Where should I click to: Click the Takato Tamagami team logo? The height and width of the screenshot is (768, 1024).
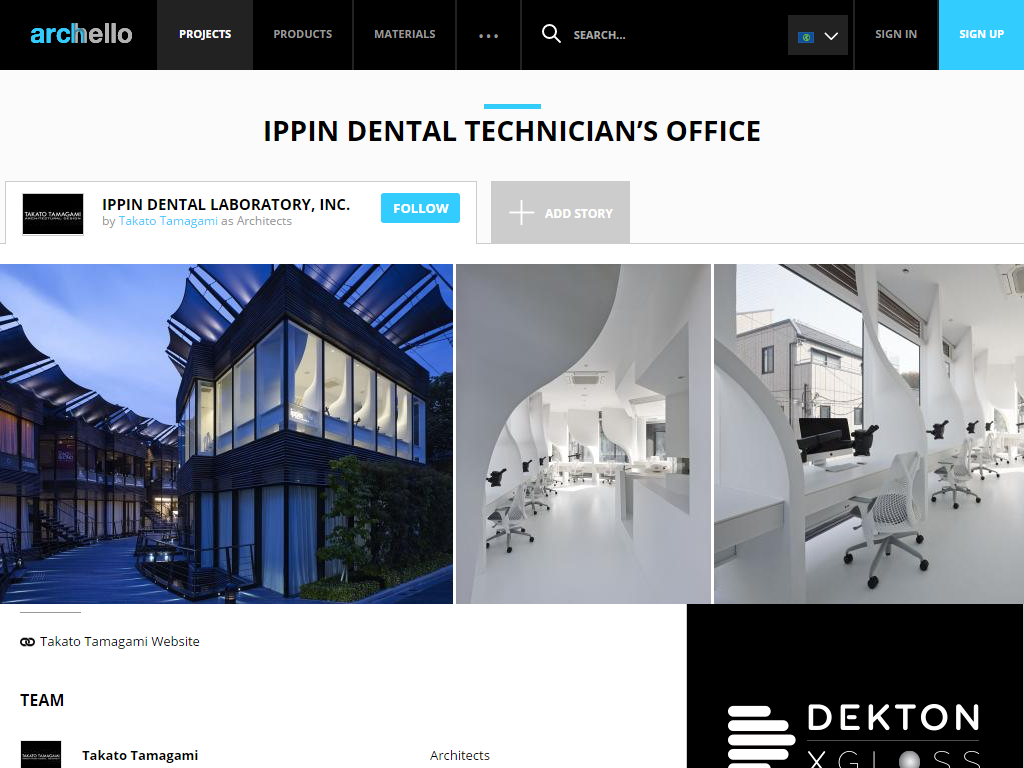click(41, 755)
